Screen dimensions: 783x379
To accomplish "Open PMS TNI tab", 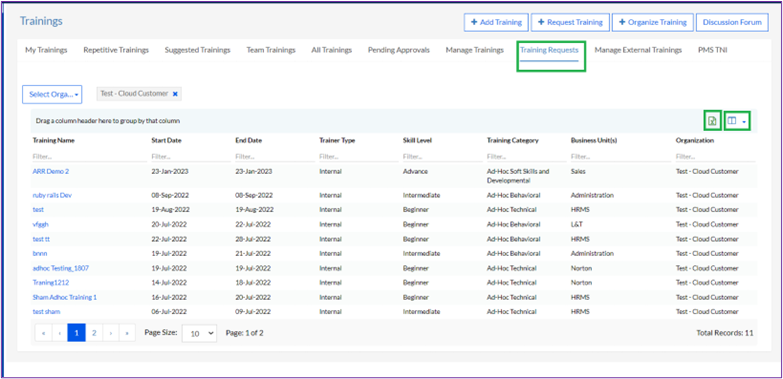I will click(713, 50).
